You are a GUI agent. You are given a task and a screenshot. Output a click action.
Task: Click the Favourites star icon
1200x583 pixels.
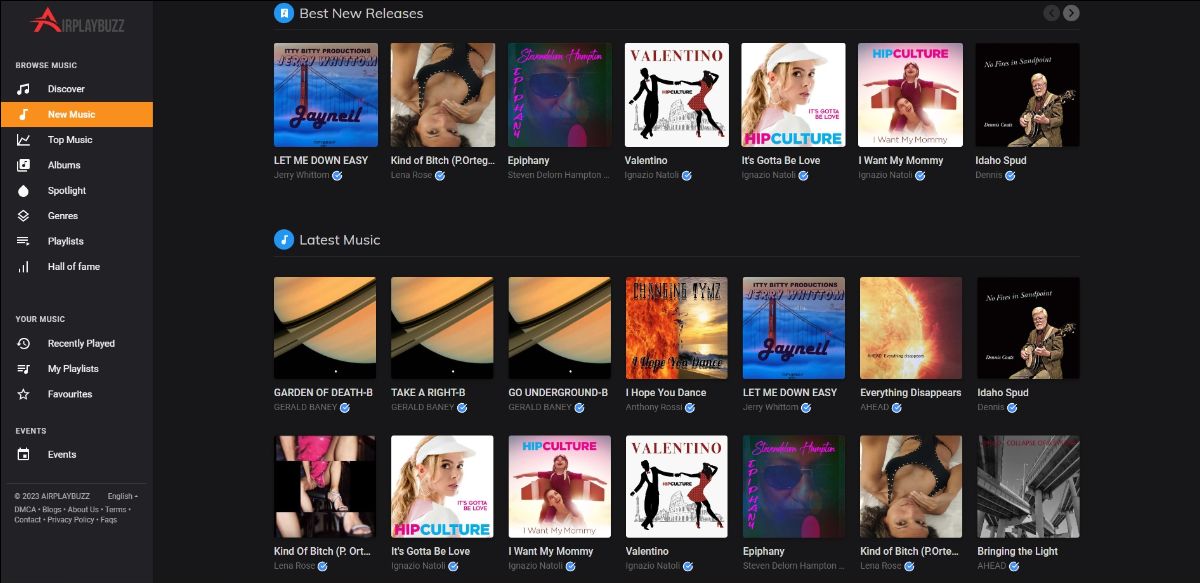click(24, 394)
